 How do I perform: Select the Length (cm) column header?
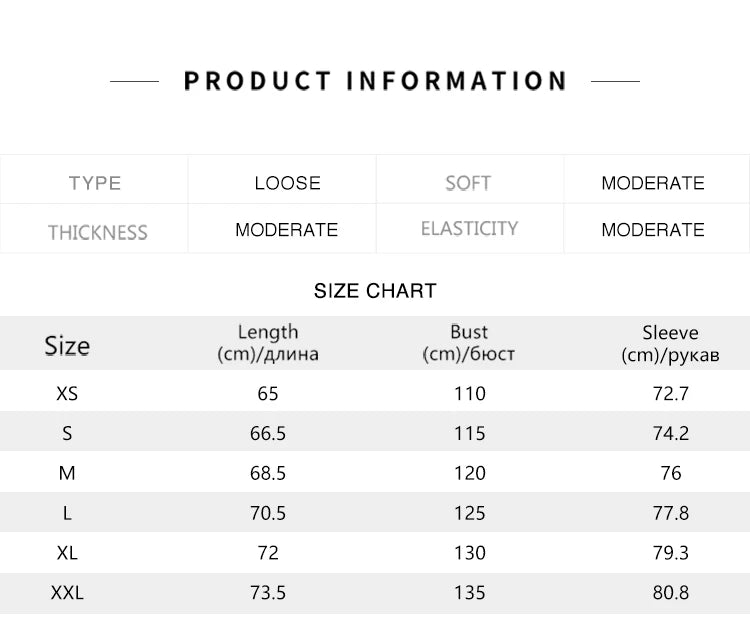click(x=268, y=343)
